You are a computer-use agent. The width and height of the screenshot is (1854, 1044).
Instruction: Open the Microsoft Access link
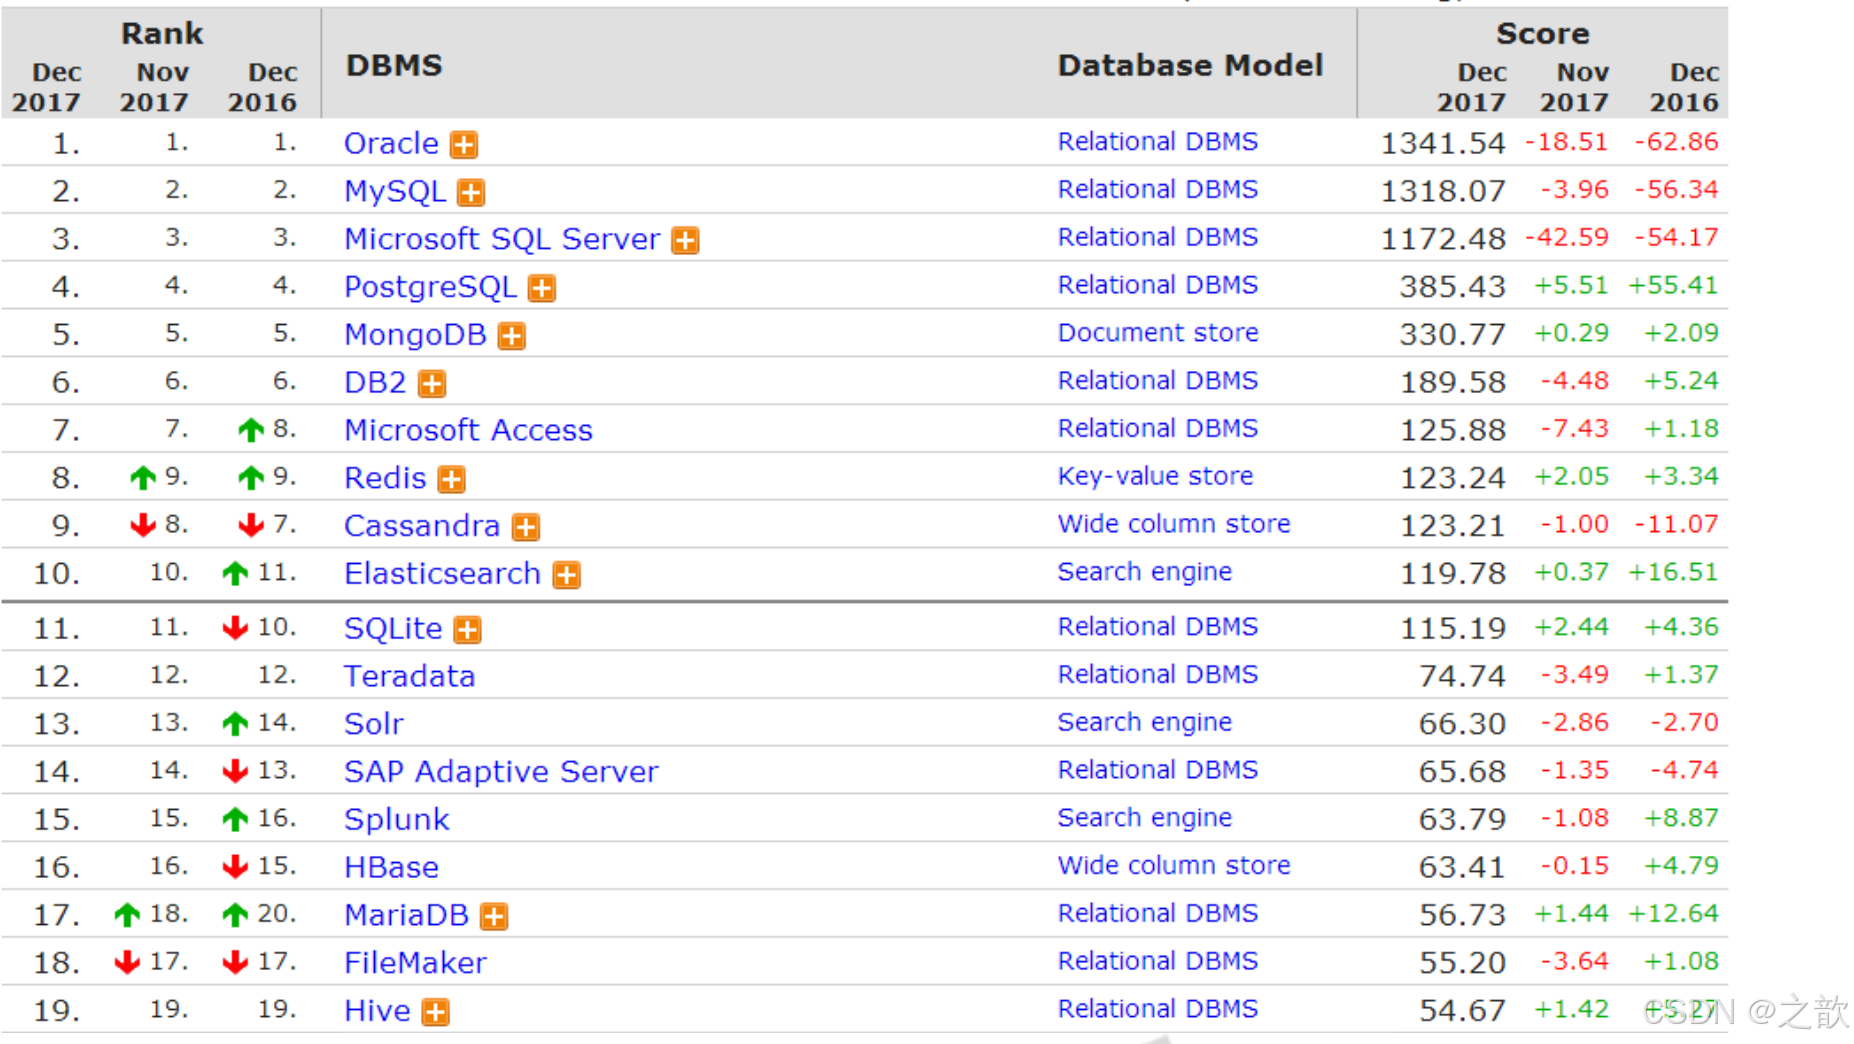[x=468, y=430]
